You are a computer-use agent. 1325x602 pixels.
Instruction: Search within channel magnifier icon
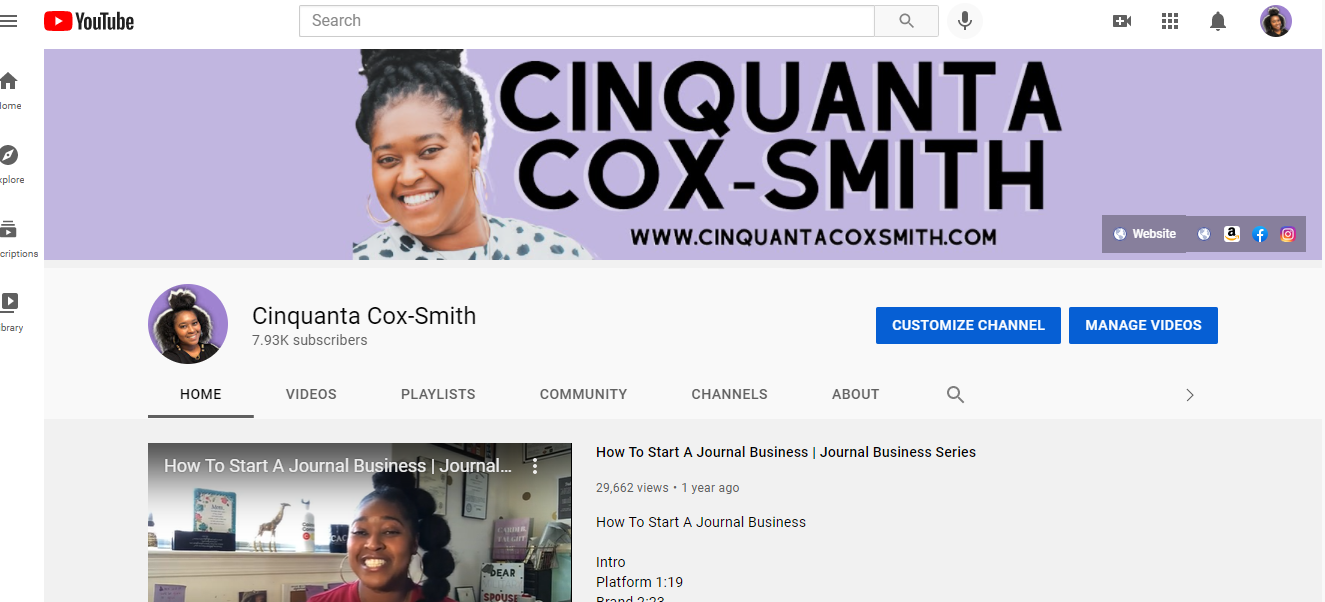(x=955, y=395)
